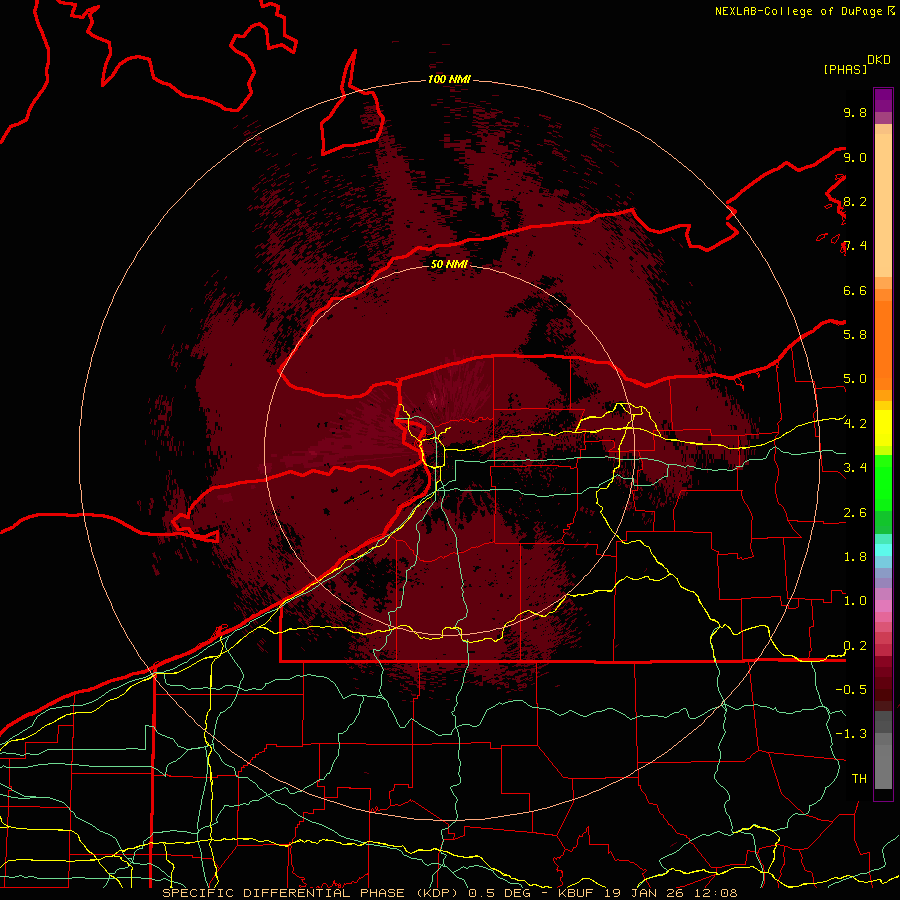Screen dimensions: 900x900
Task: Pick the bright green segment of color bar
Action: (883, 482)
